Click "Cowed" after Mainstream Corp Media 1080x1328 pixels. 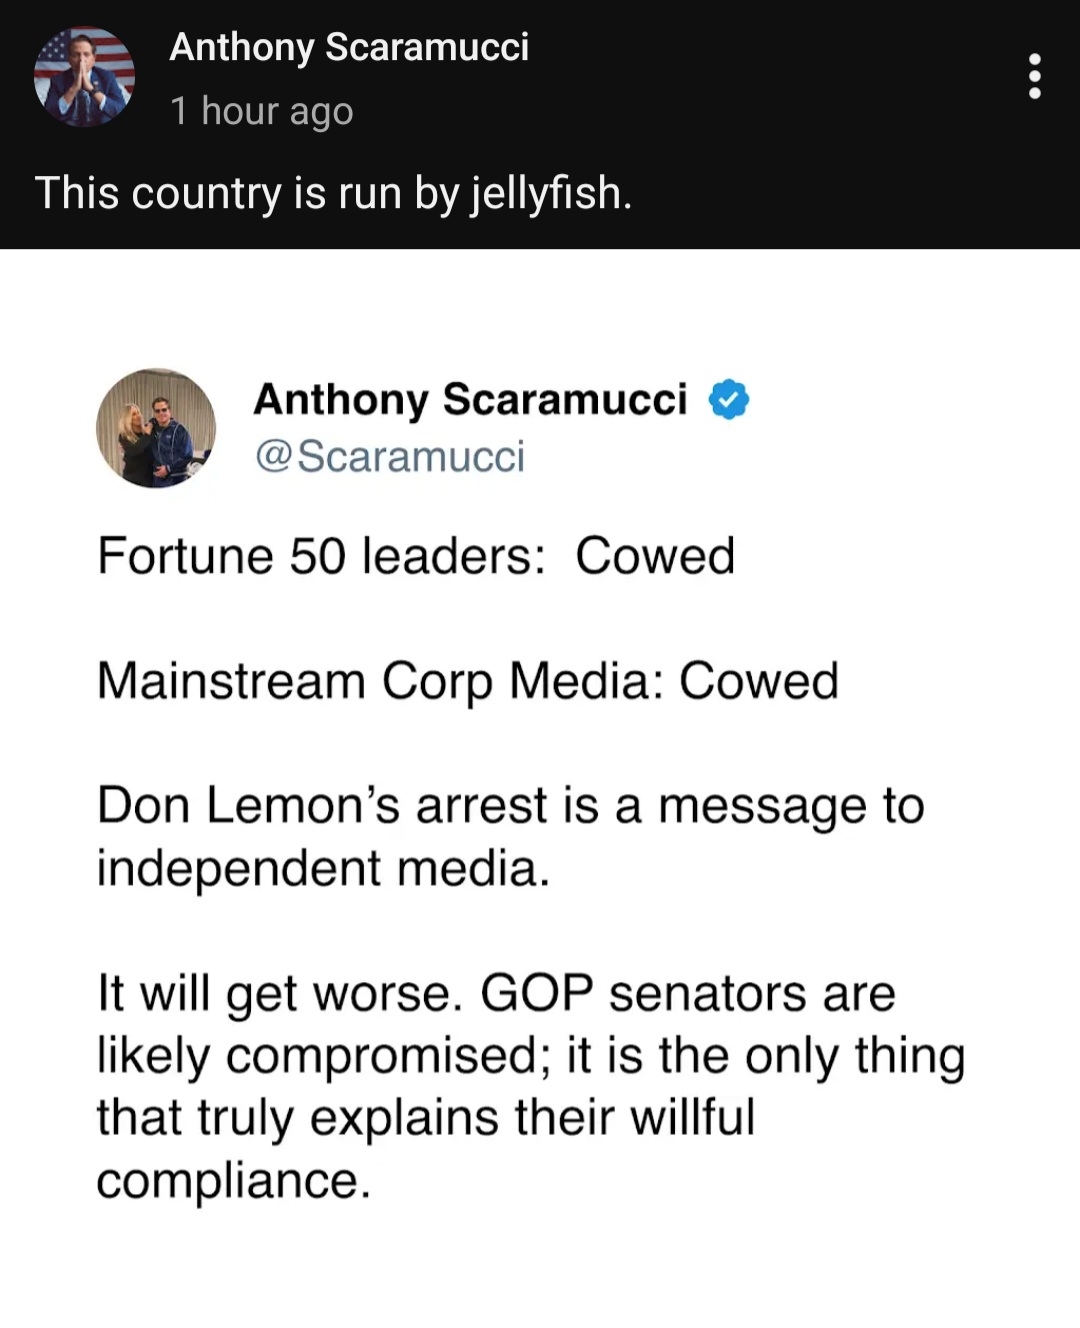point(759,681)
